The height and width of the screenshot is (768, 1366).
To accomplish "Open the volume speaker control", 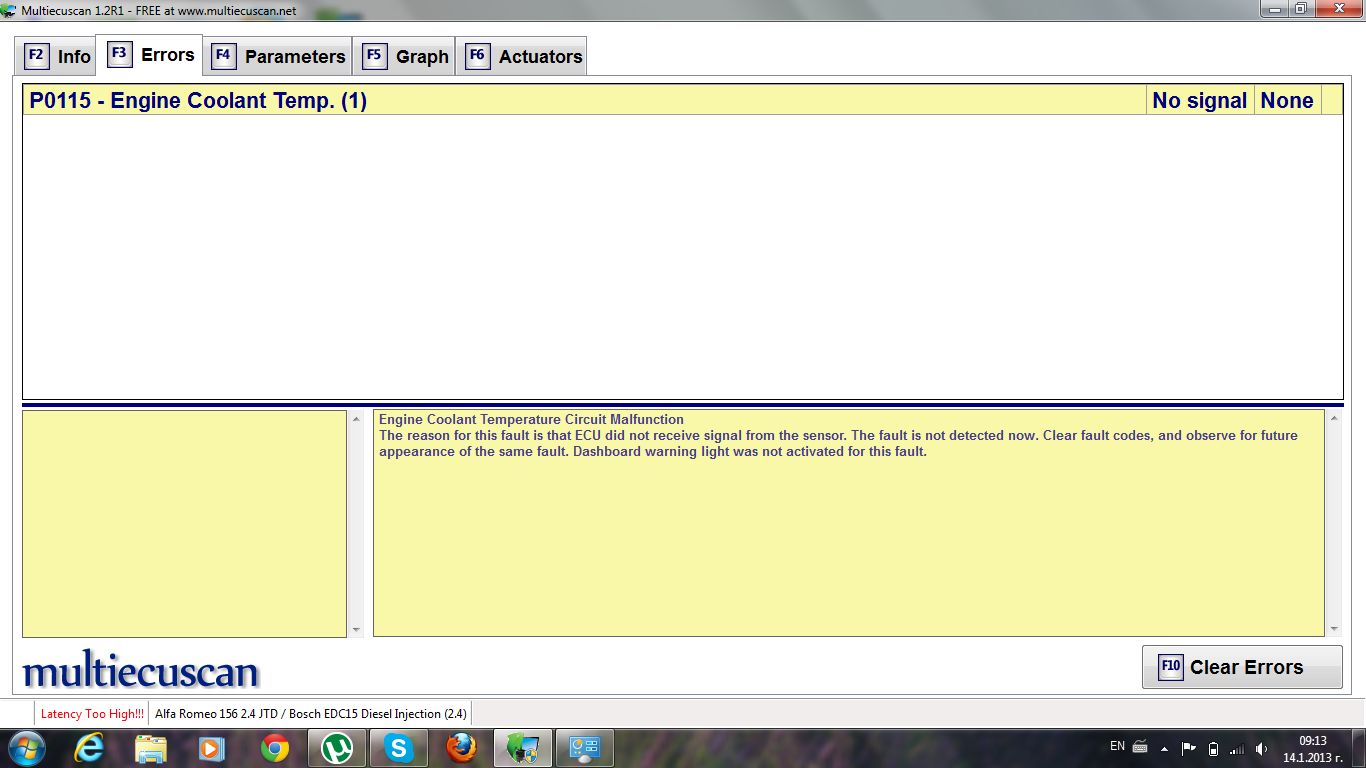I will pyautogui.click(x=1261, y=748).
